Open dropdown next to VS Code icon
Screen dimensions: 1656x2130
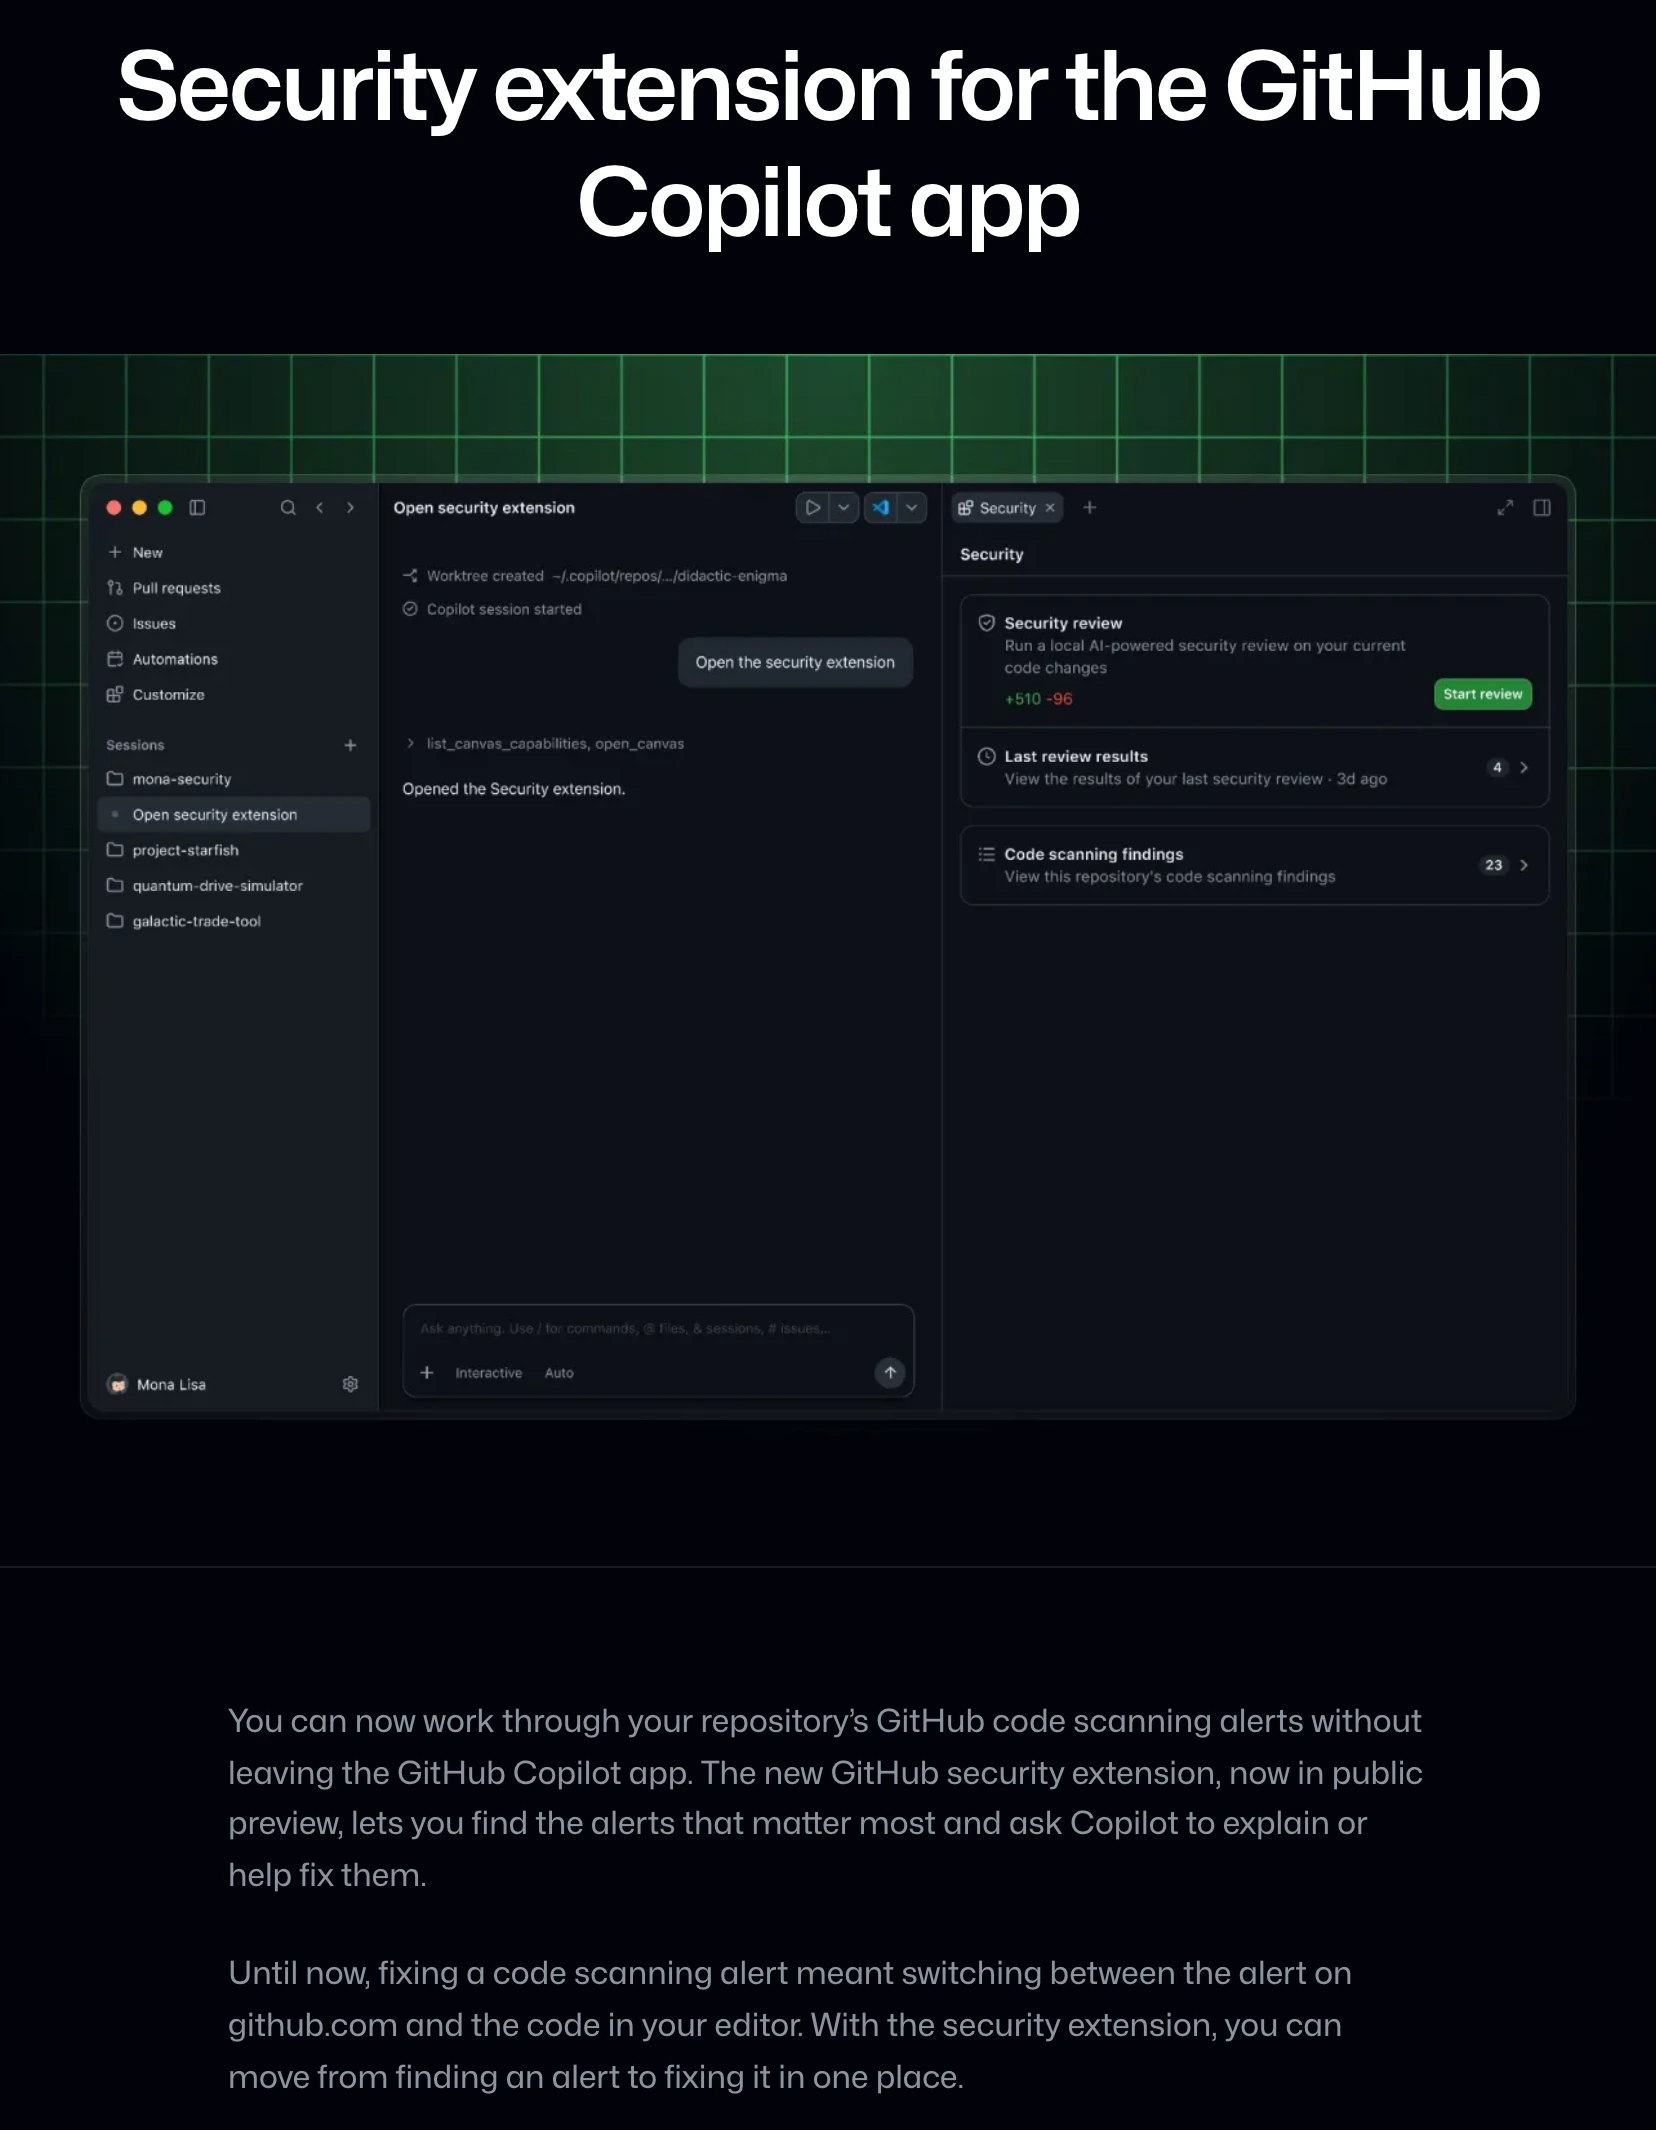click(x=912, y=508)
